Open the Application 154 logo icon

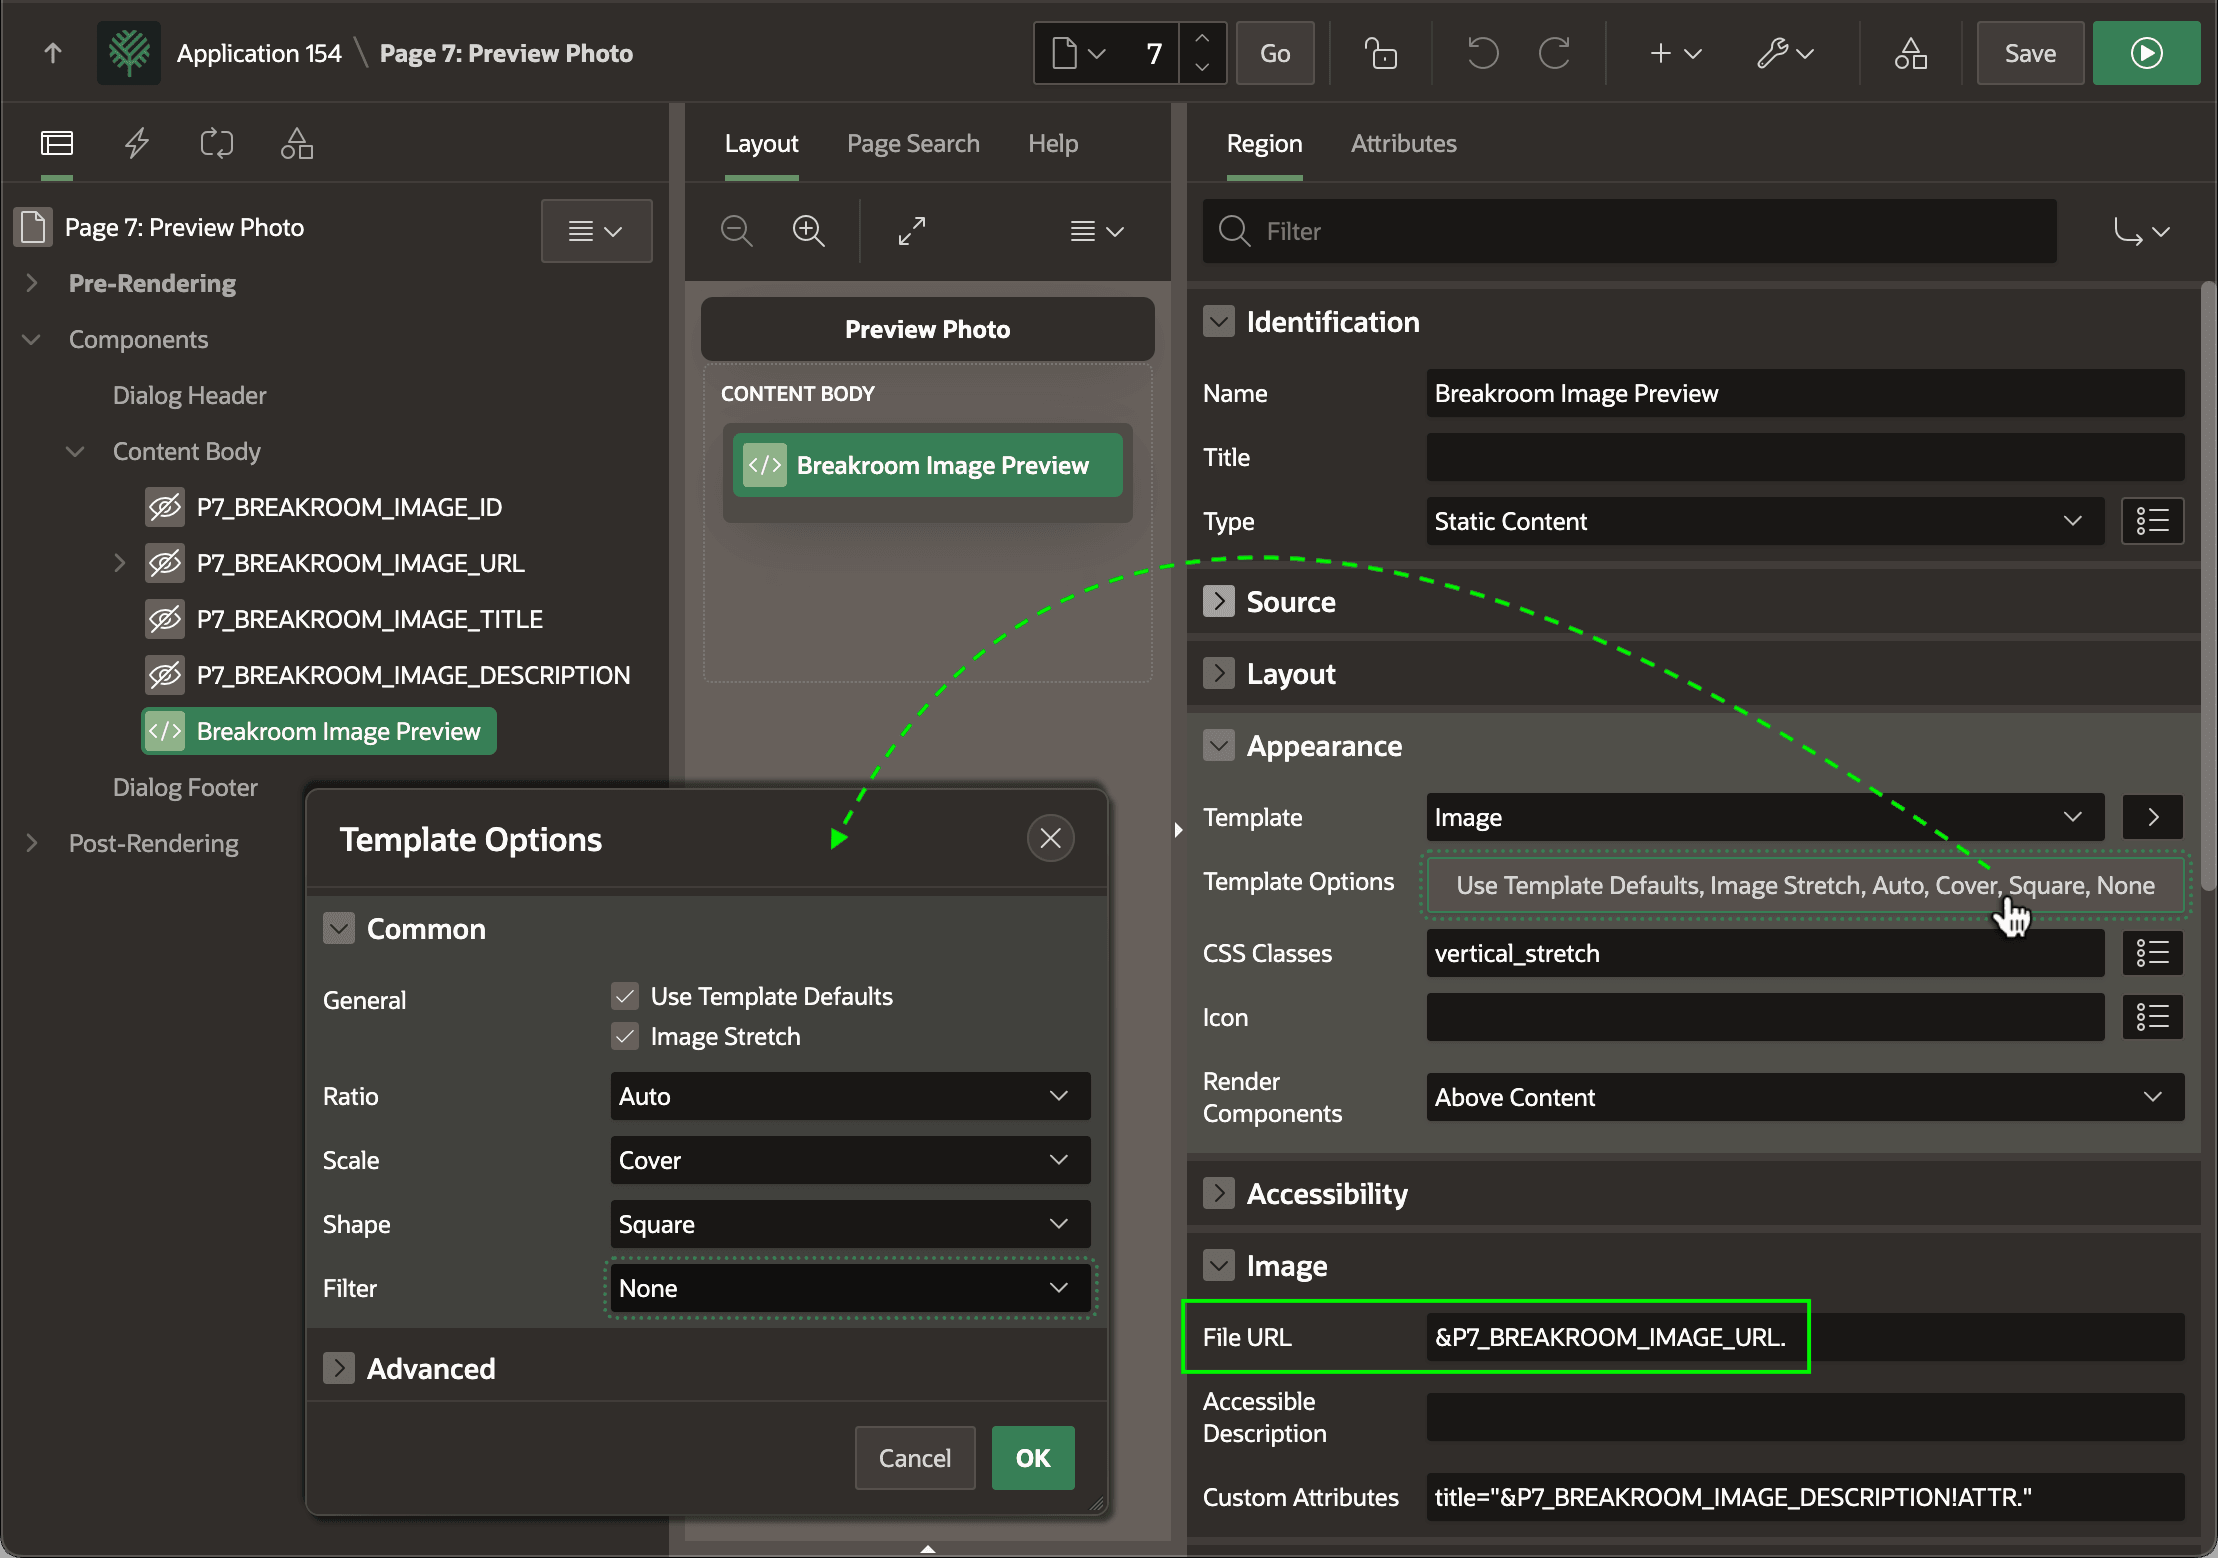click(129, 53)
